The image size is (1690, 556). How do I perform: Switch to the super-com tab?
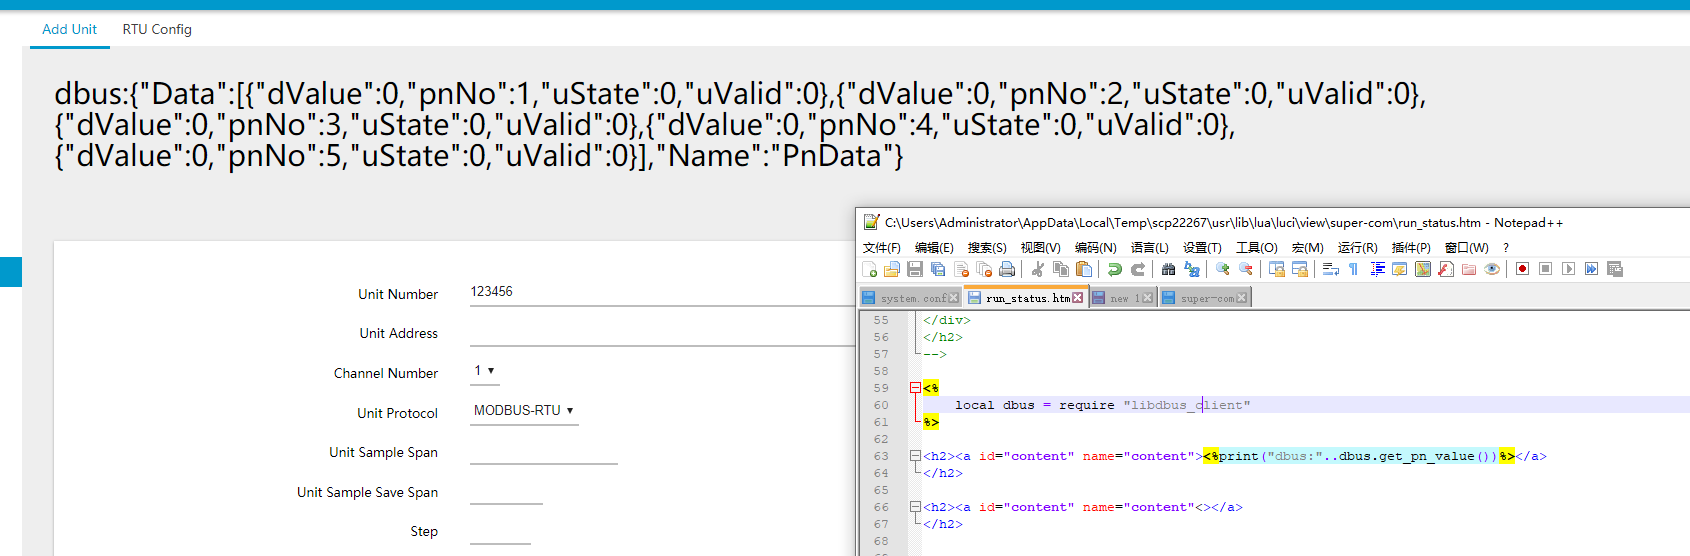tap(1204, 298)
